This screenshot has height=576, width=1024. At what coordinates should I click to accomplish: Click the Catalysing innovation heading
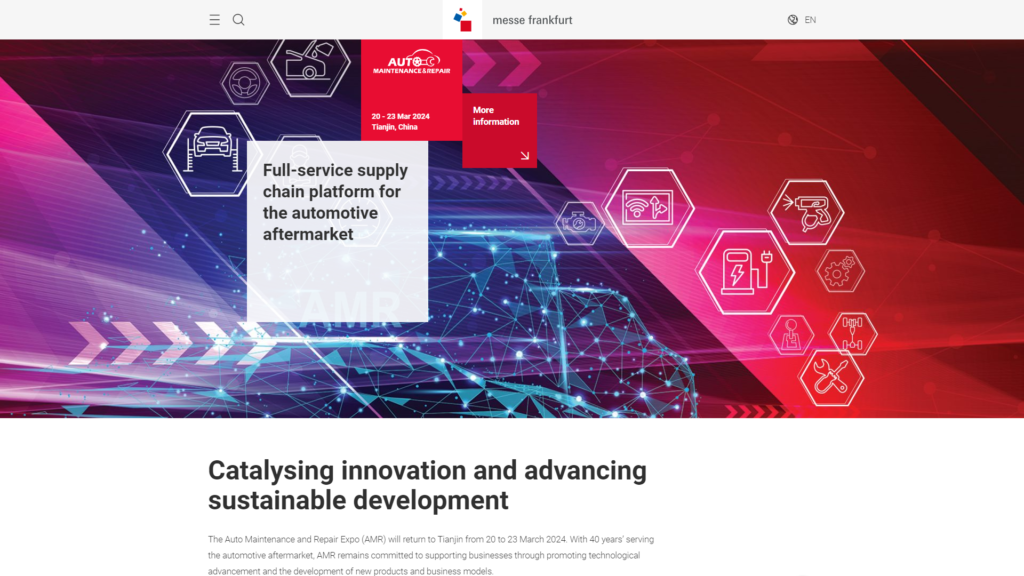(x=427, y=485)
